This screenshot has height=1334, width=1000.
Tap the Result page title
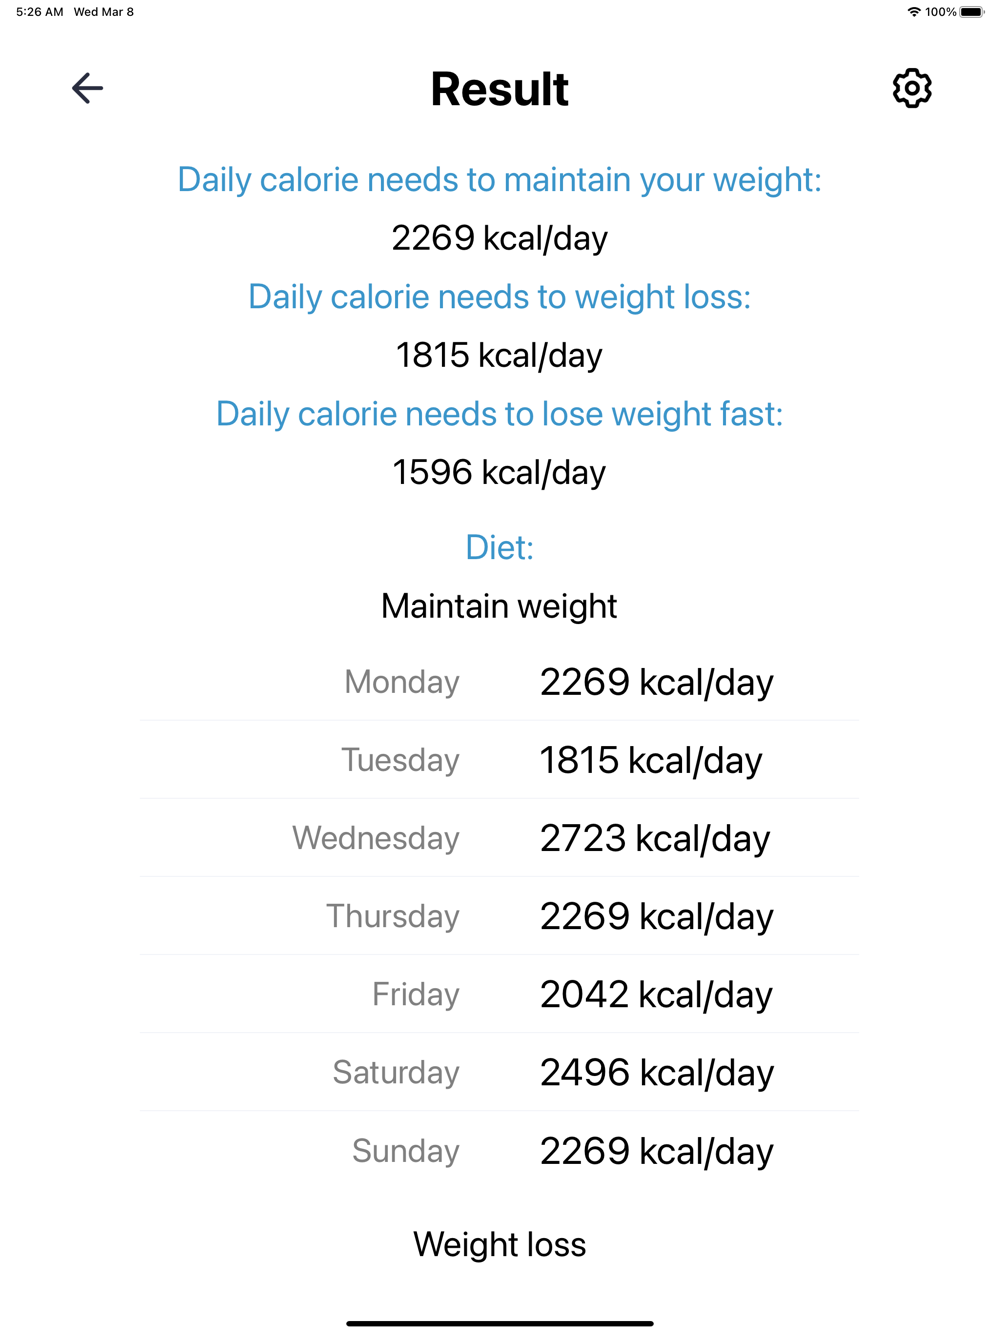point(499,89)
